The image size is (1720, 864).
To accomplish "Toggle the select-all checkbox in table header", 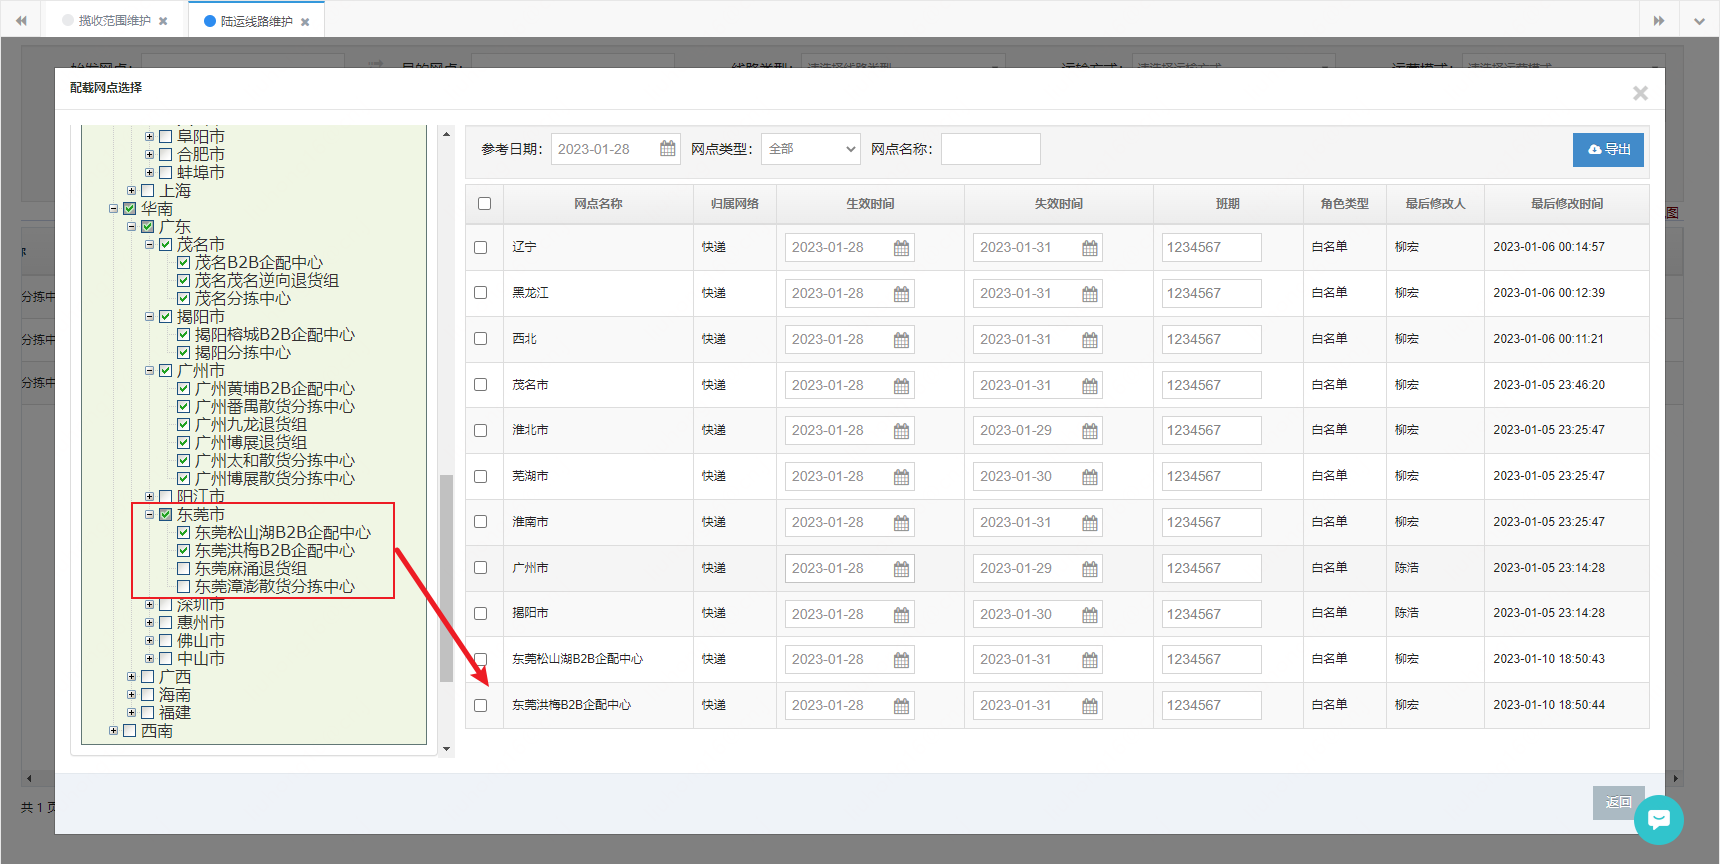I will pos(484,203).
